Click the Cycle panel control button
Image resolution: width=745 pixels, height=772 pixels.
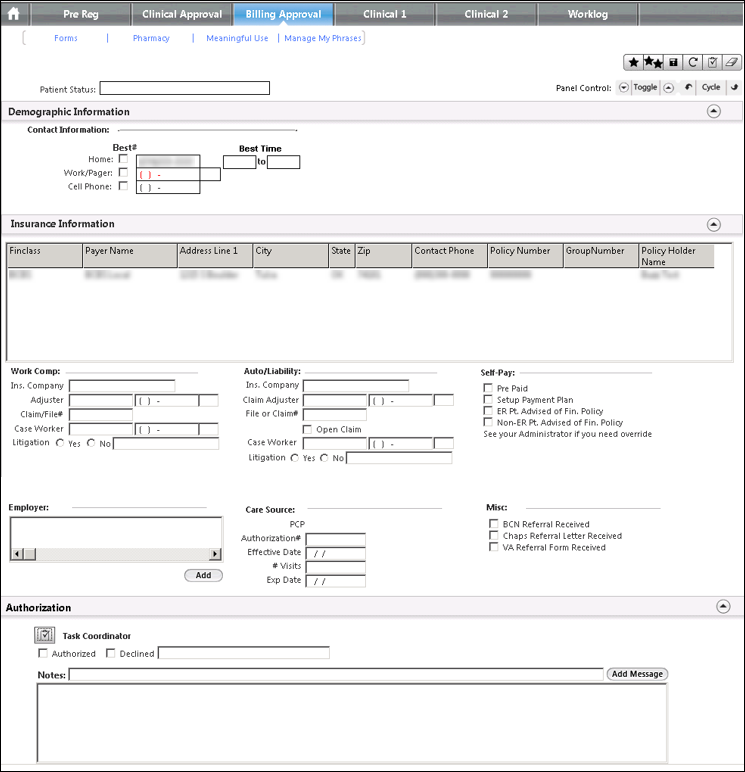pos(711,87)
